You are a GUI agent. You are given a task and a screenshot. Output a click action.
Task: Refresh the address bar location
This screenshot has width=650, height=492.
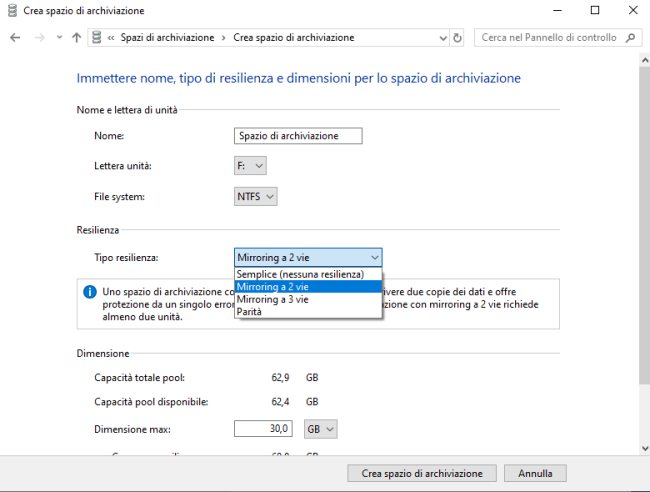pos(458,38)
